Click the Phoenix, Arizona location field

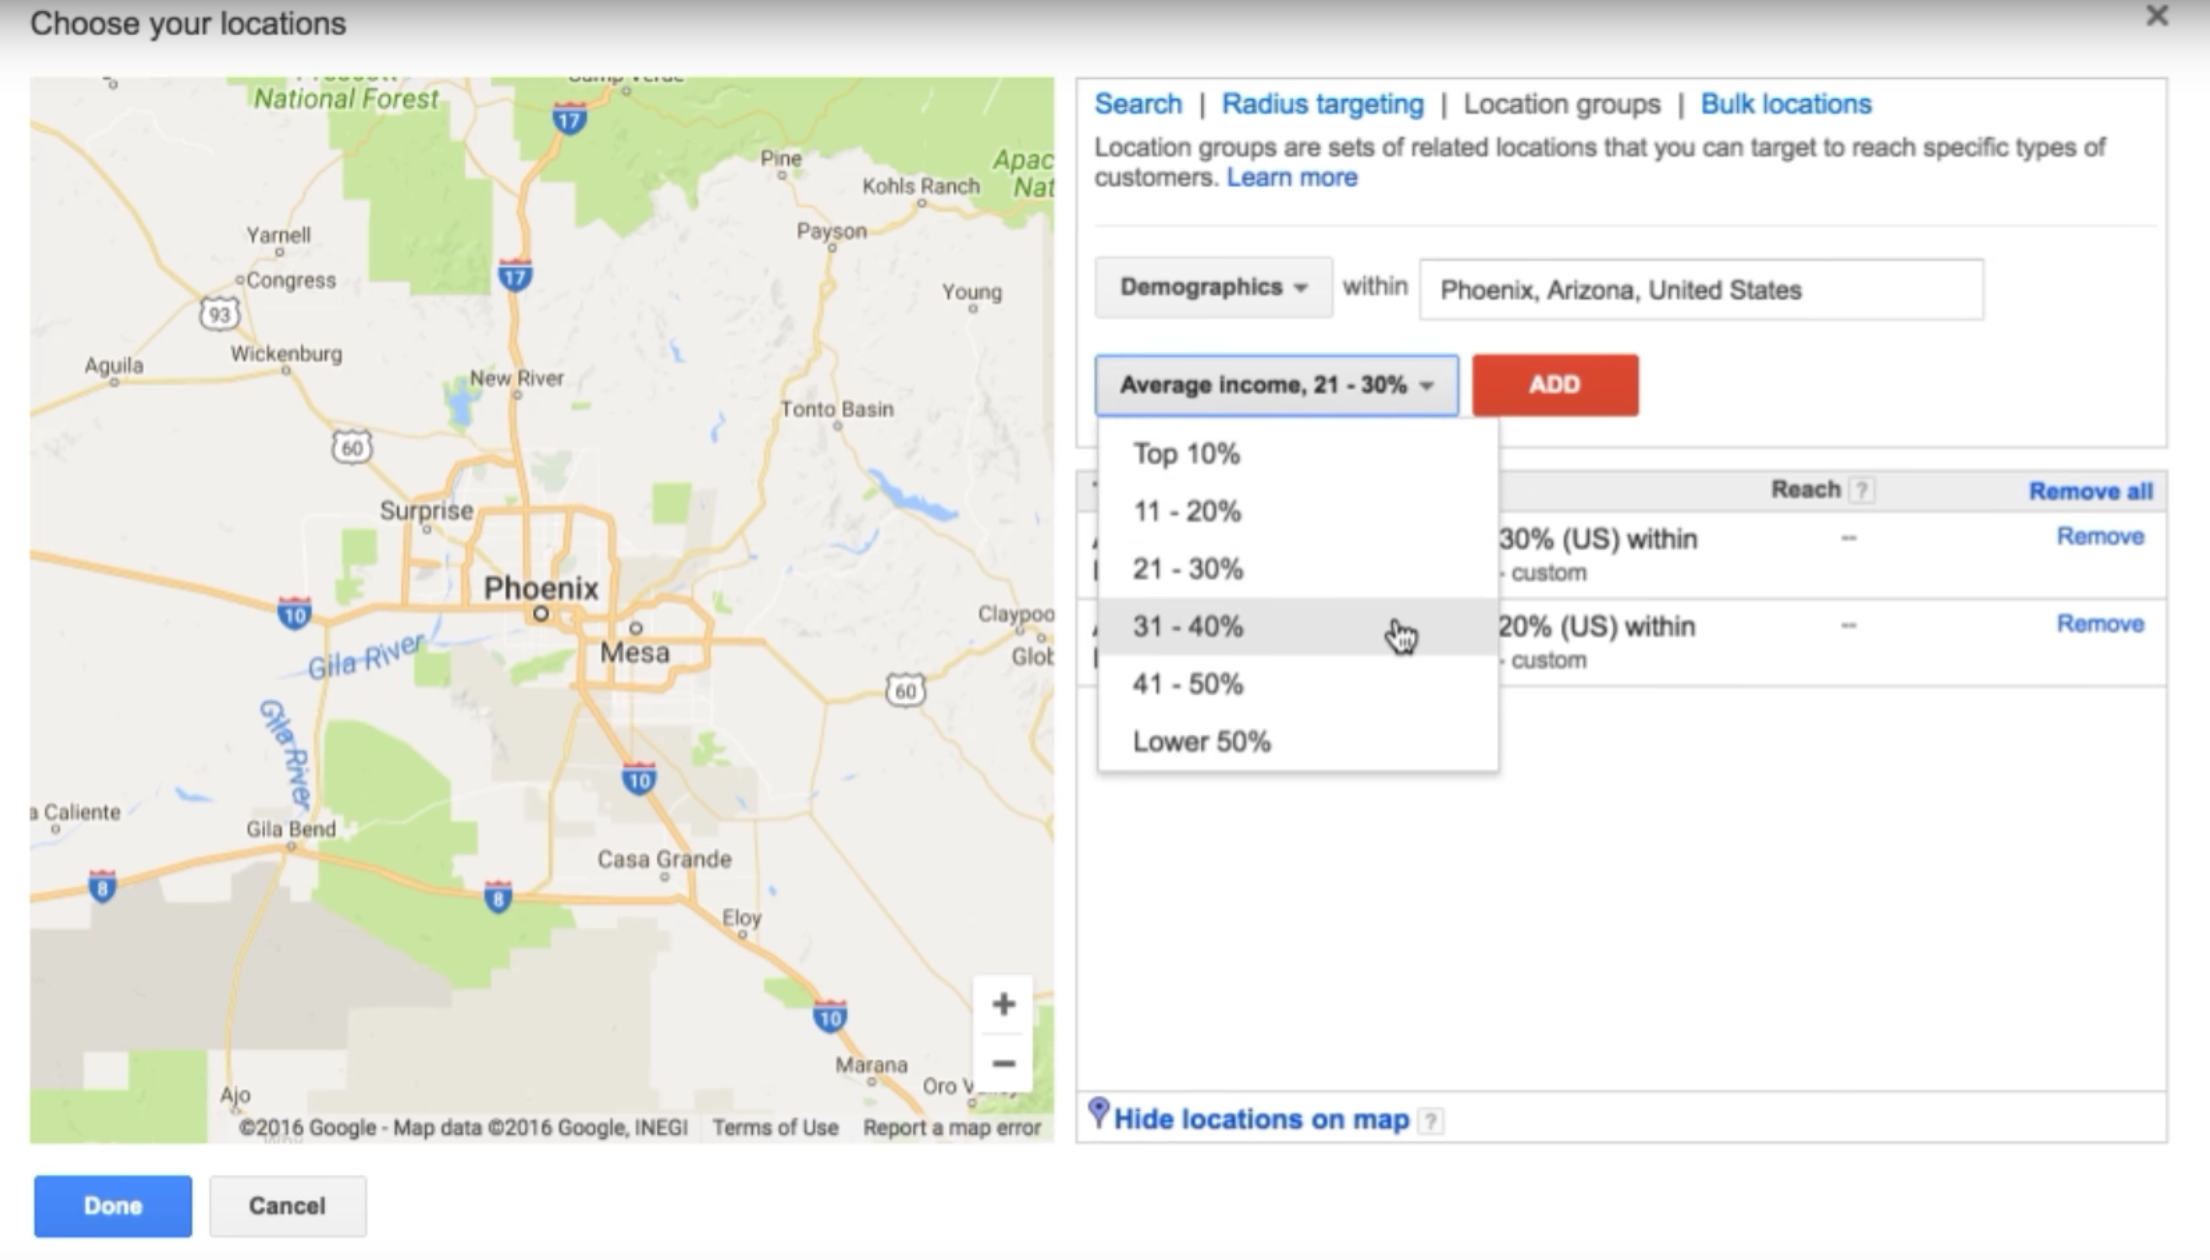[x=1700, y=290]
